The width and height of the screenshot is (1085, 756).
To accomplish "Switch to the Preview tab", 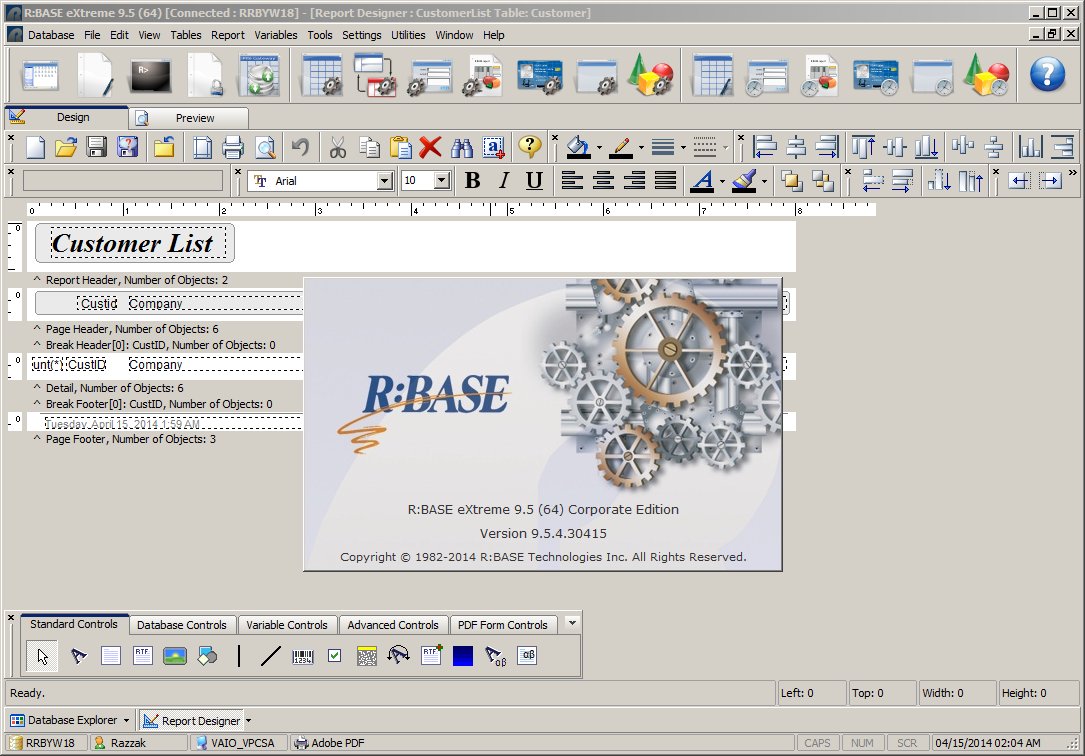I will coord(194,118).
